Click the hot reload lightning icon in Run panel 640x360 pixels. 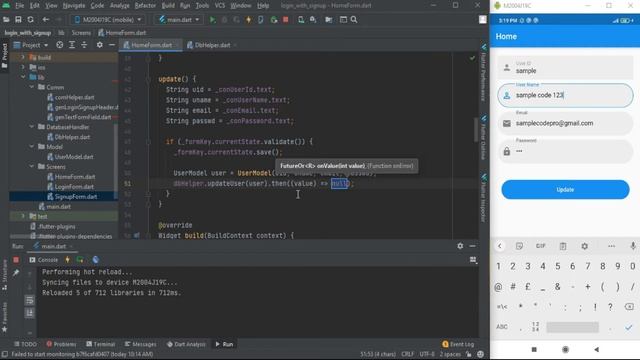pos(67,260)
